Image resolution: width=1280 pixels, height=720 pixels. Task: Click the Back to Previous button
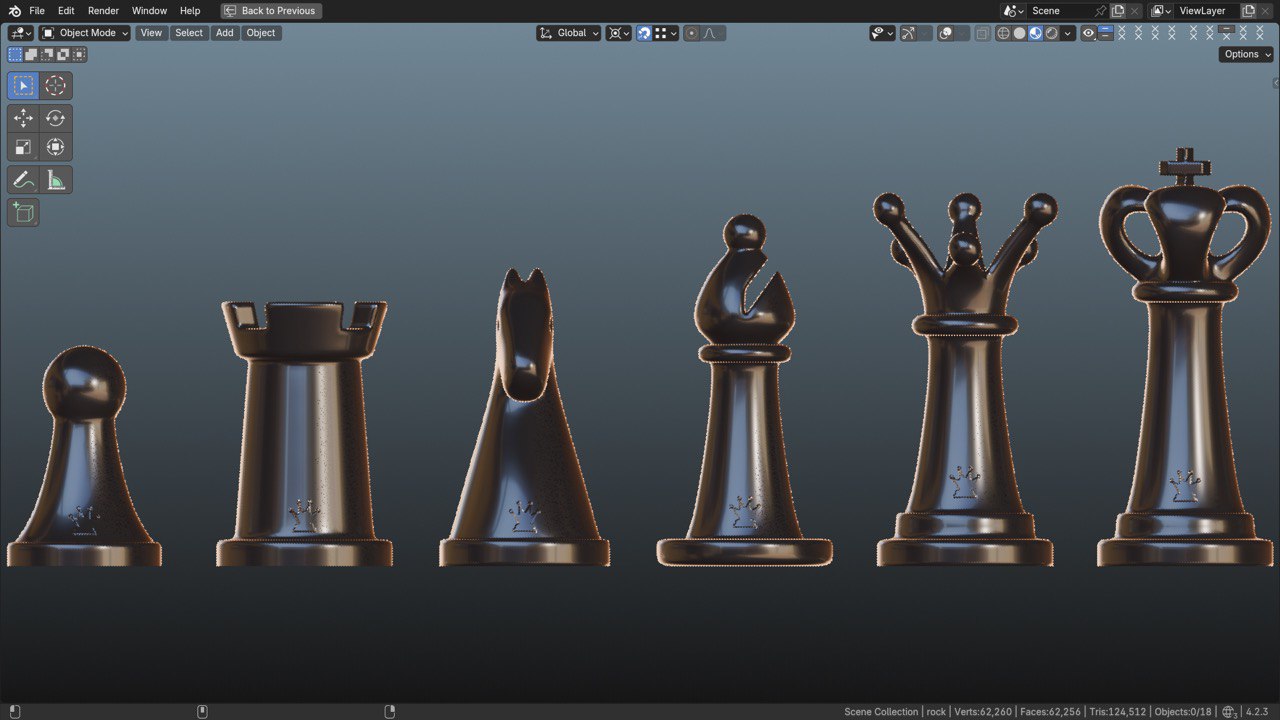coord(271,11)
